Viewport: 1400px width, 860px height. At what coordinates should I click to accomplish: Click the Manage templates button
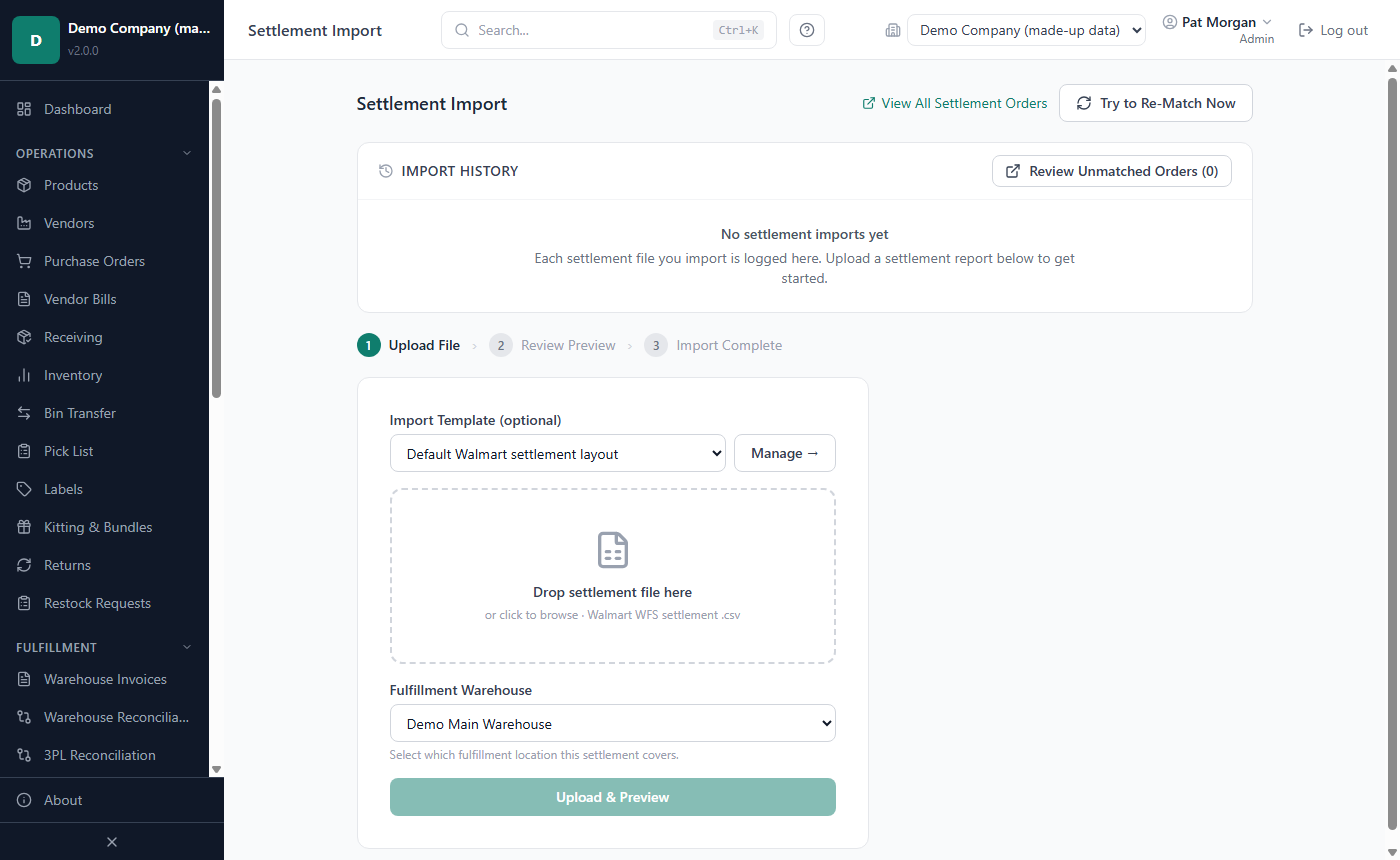coord(785,453)
